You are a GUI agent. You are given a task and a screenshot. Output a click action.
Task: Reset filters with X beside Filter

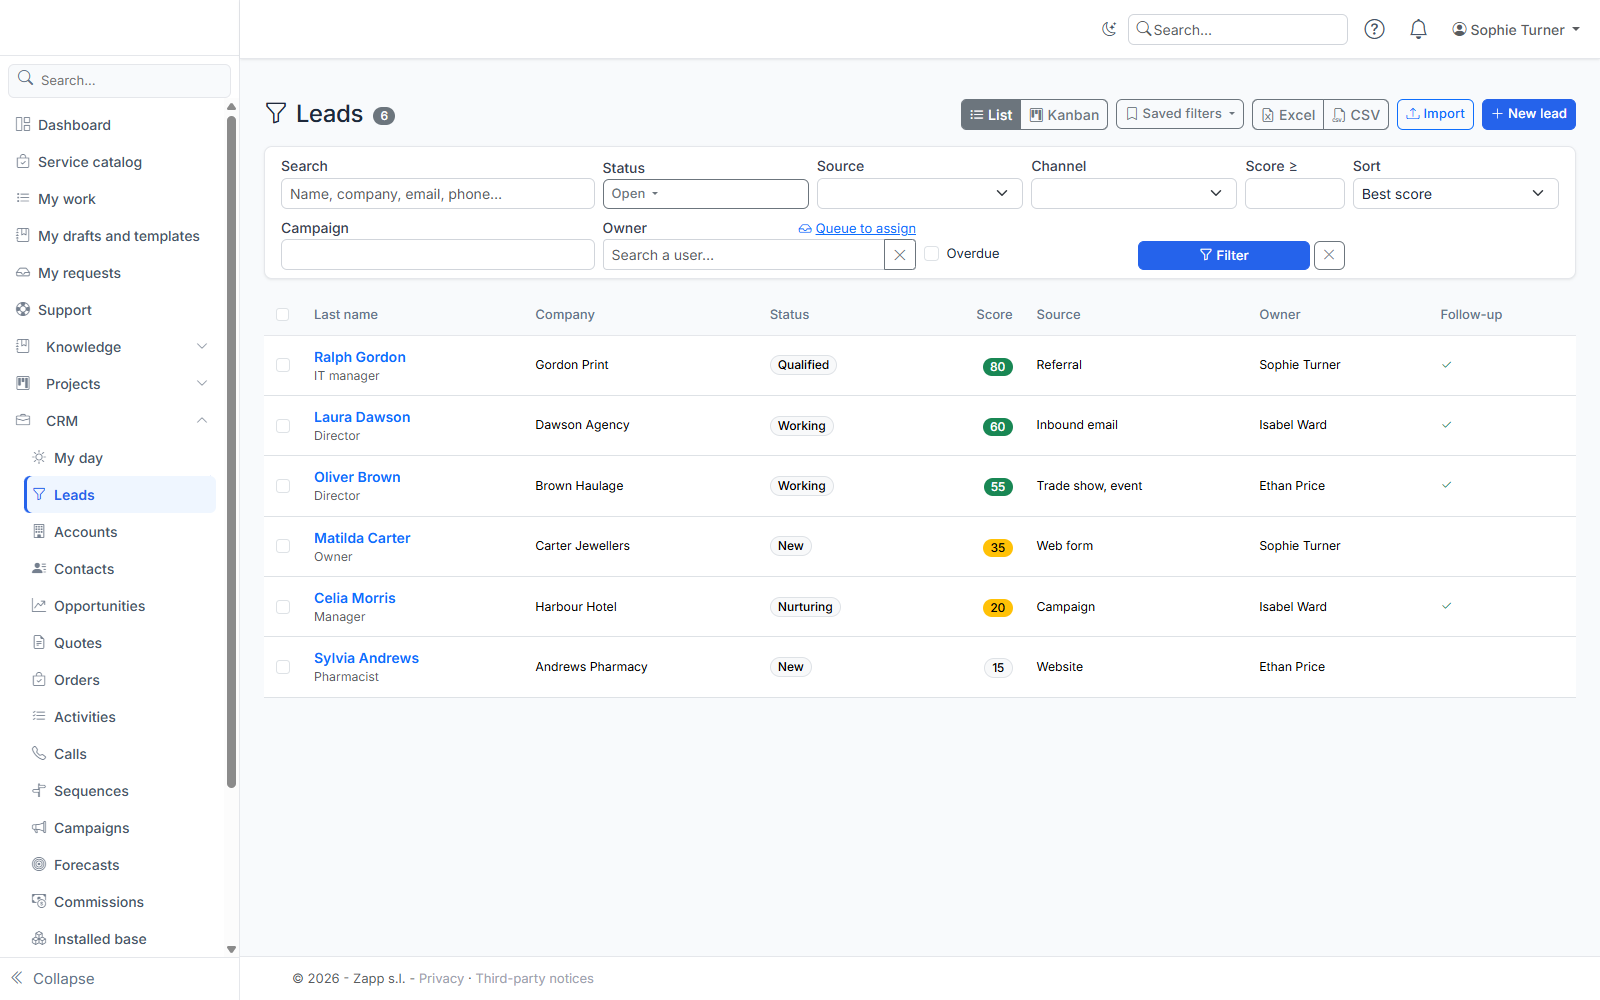tap(1329, 255)
